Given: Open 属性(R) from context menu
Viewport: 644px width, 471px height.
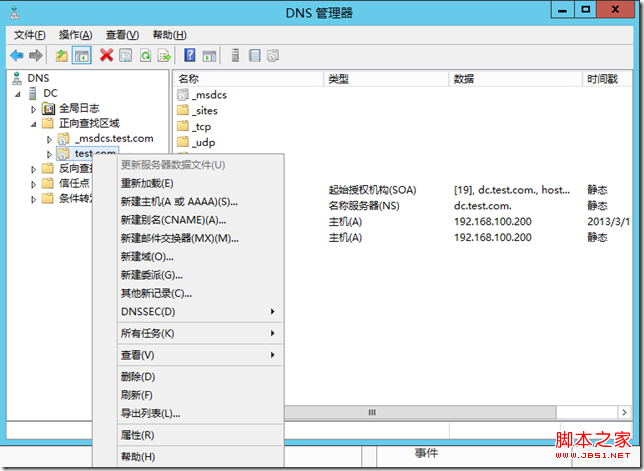Looking at the screenshot, I should click(200, 435).
